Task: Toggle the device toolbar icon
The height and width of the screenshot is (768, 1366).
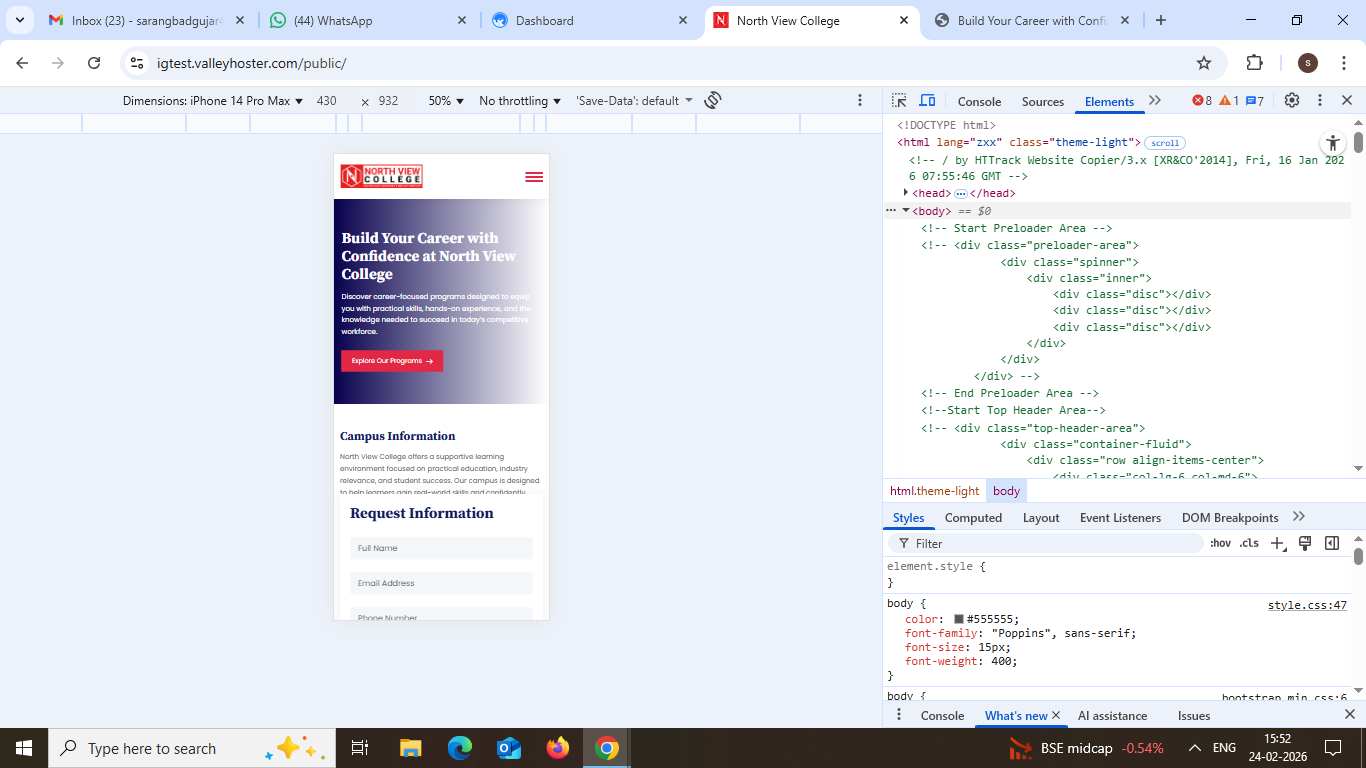Action: point(927,101)
